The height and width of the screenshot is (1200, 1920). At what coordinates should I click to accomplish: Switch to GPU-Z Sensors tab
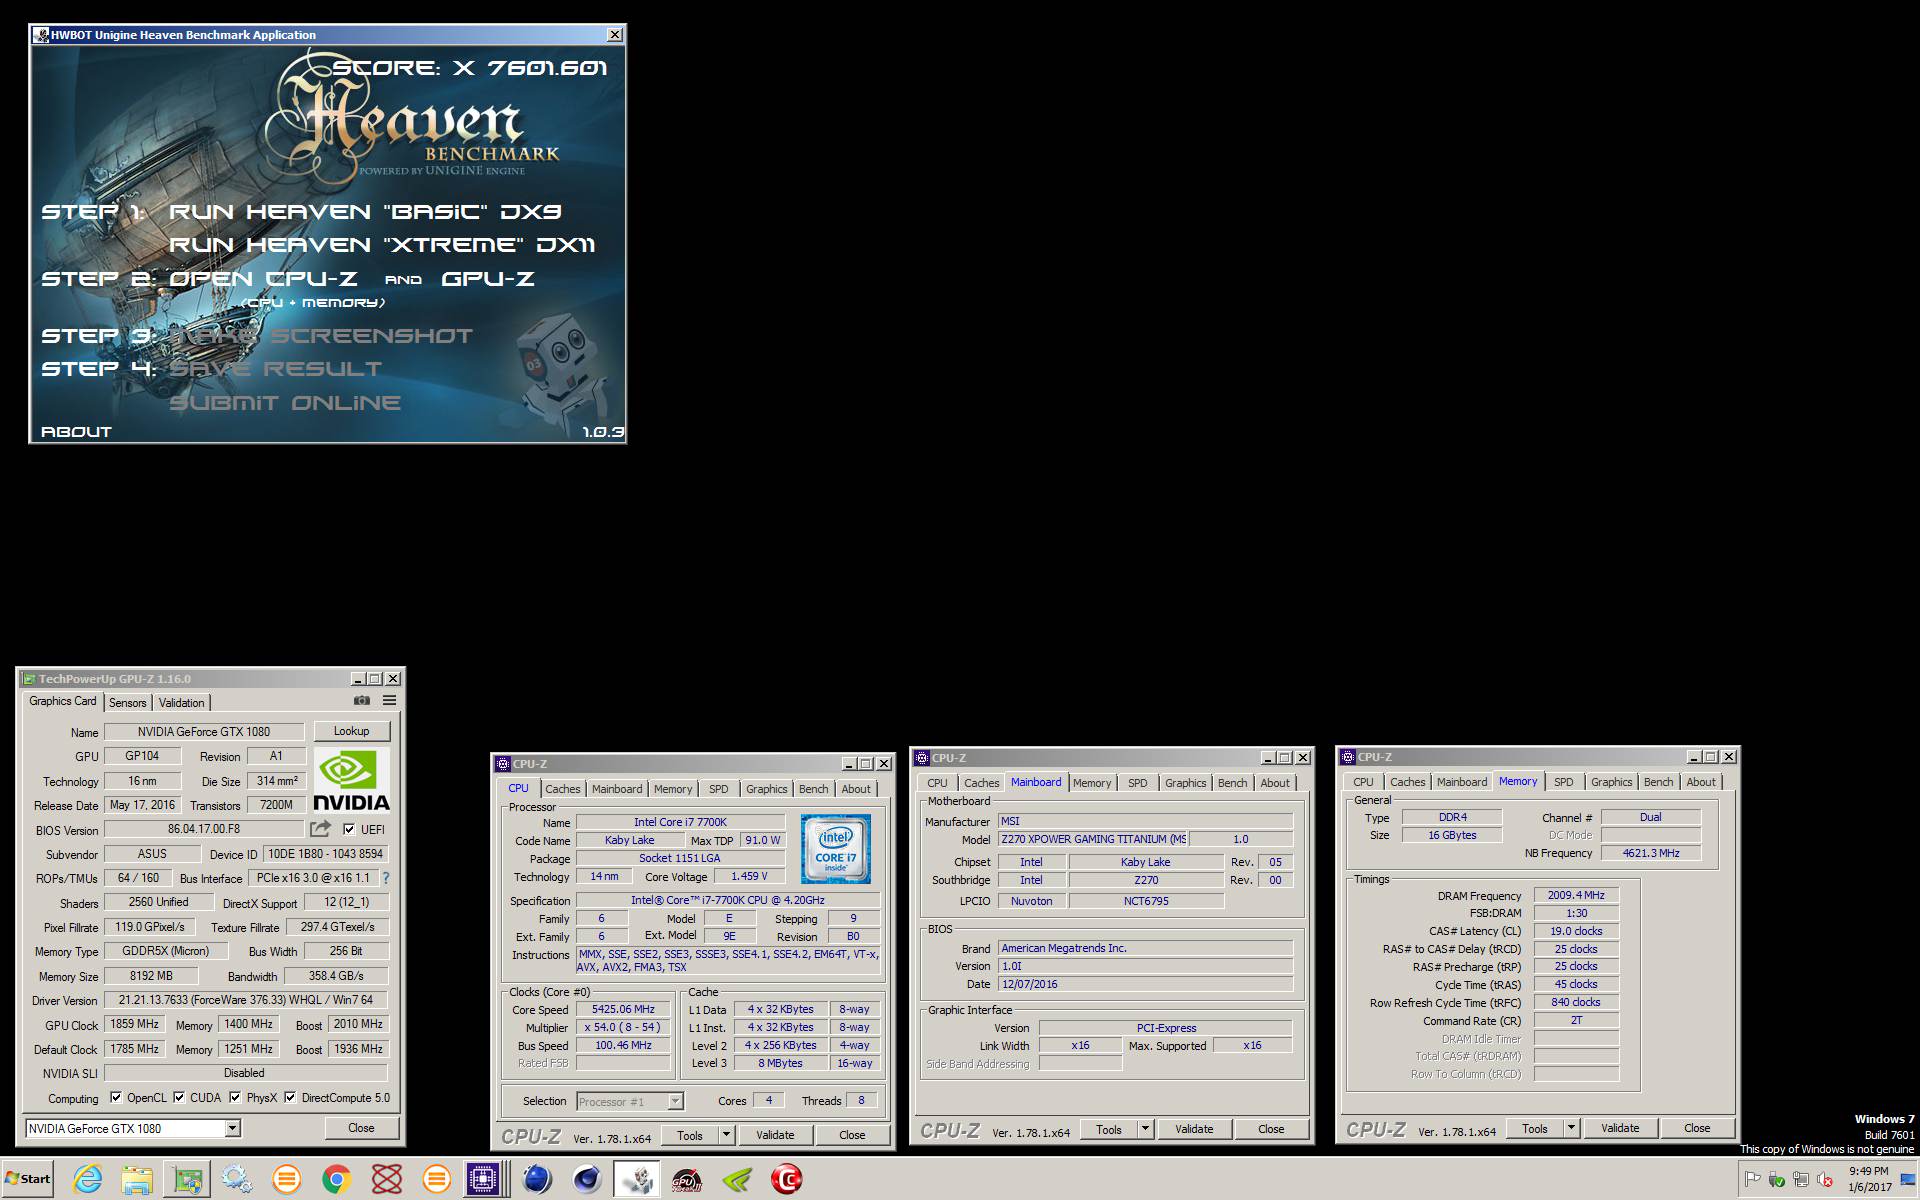(x=127, y=702)
